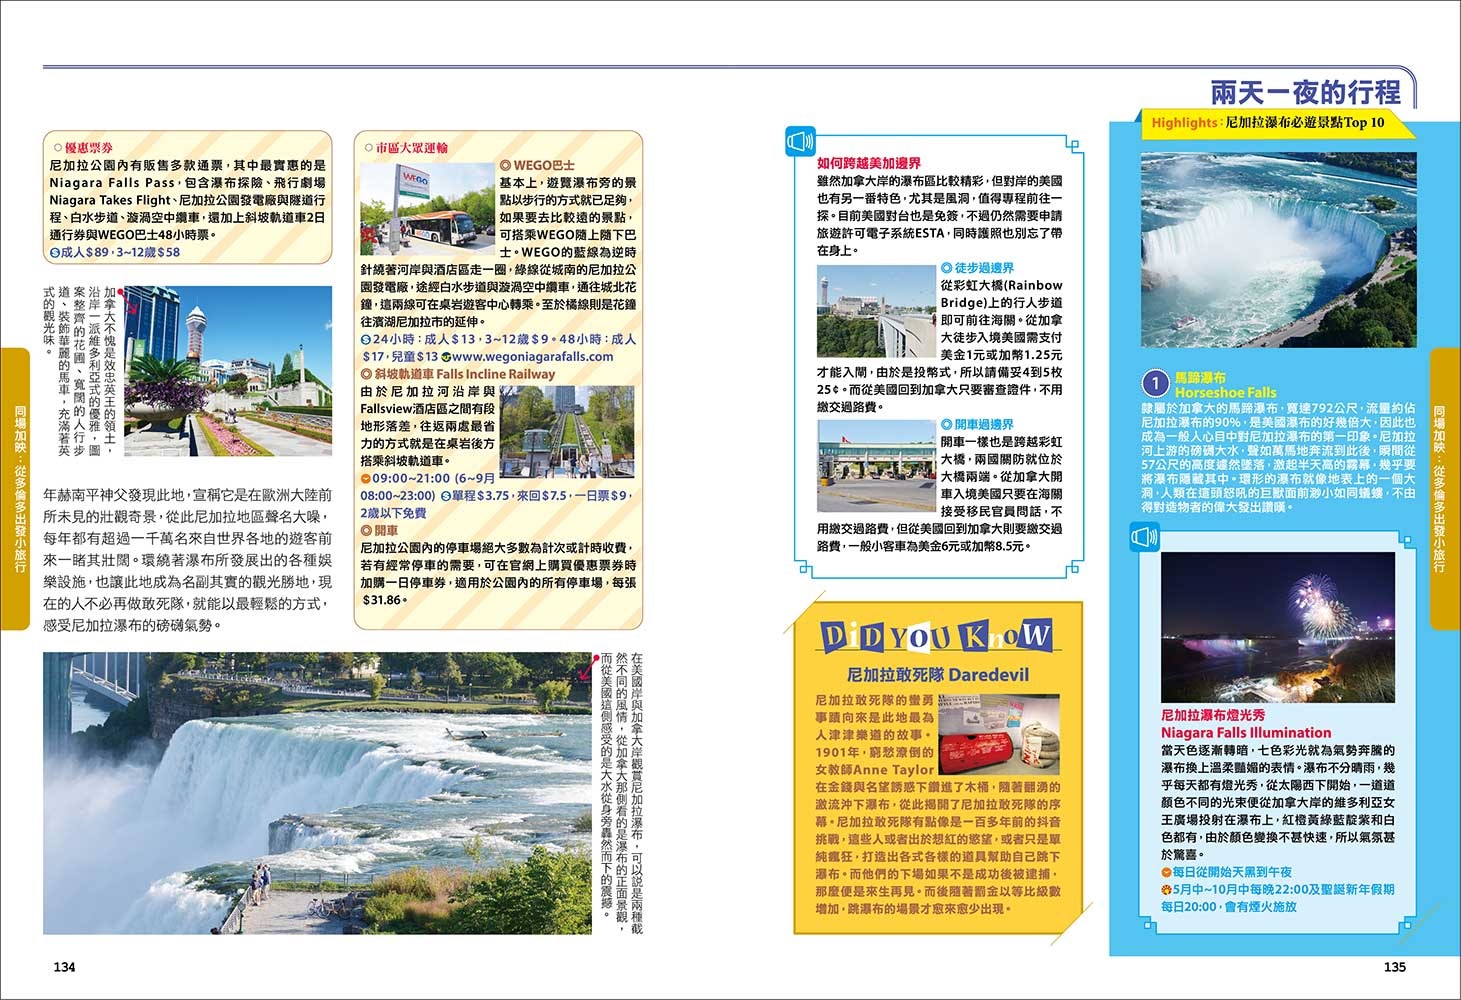
Task: Click the clock icon before 每日從開始天黑到午夜
Action: pyautogui.click(x=1166, y=872)
